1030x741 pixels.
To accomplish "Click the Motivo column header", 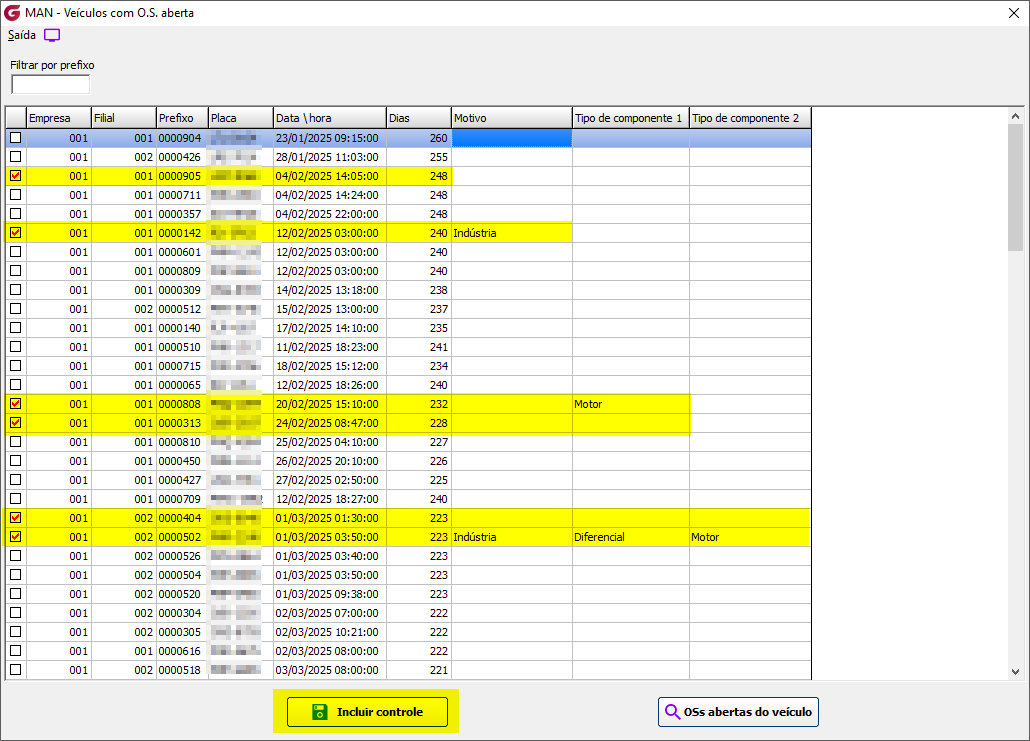I will click(x=512, y=118).
